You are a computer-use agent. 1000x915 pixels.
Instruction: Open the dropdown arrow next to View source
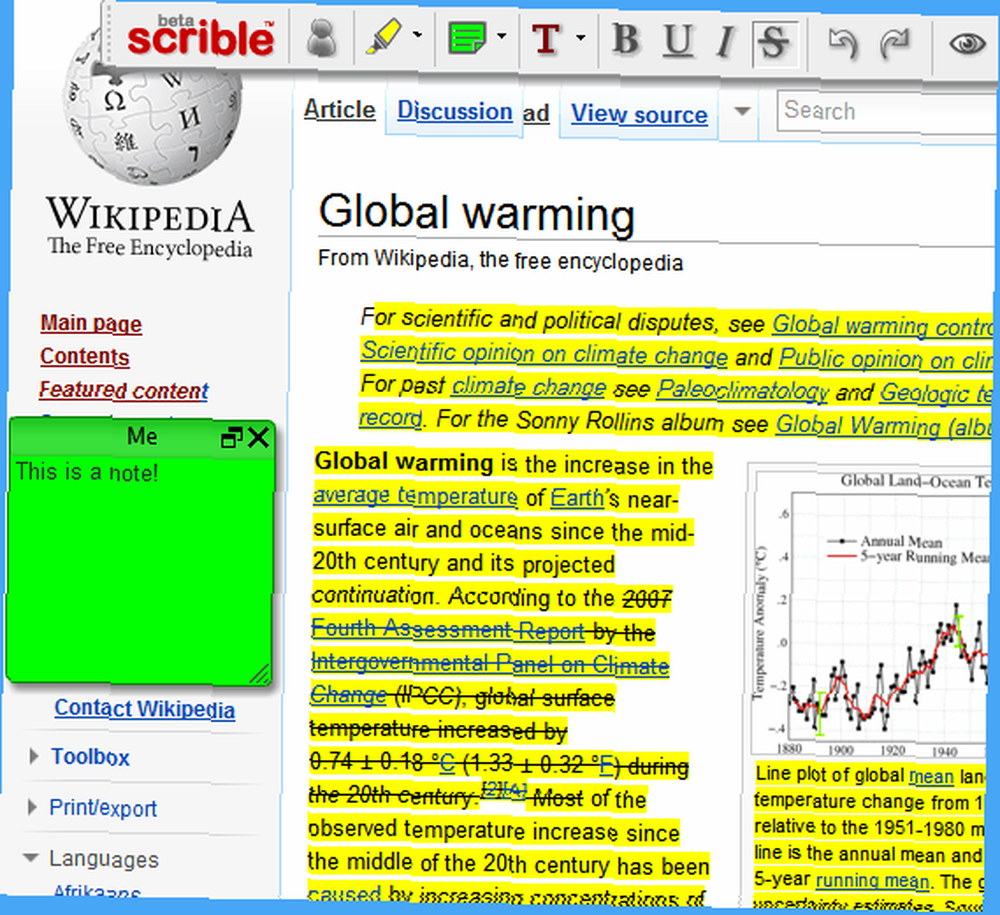tap(741, 112)
